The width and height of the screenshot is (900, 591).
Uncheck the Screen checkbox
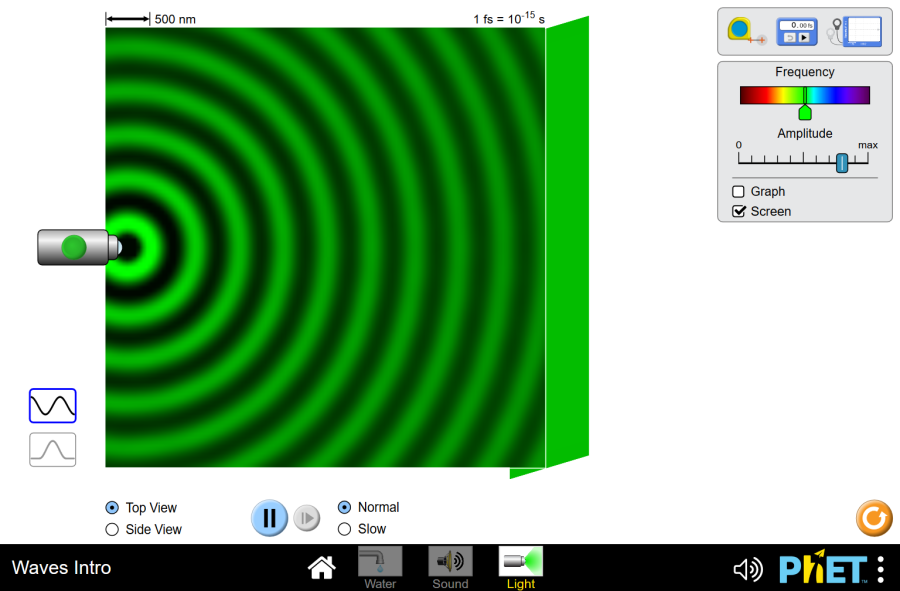(740, 212)
